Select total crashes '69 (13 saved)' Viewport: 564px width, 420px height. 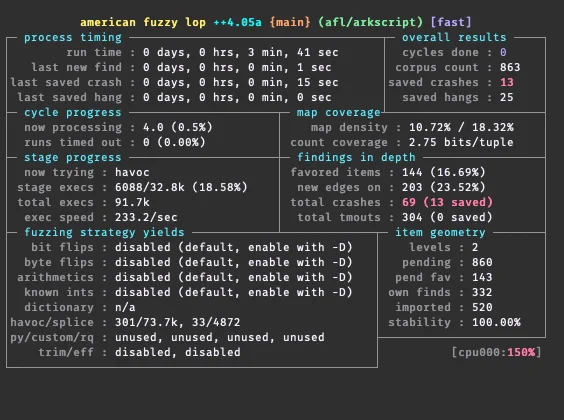pyautogui.click(x=447, y=202)
